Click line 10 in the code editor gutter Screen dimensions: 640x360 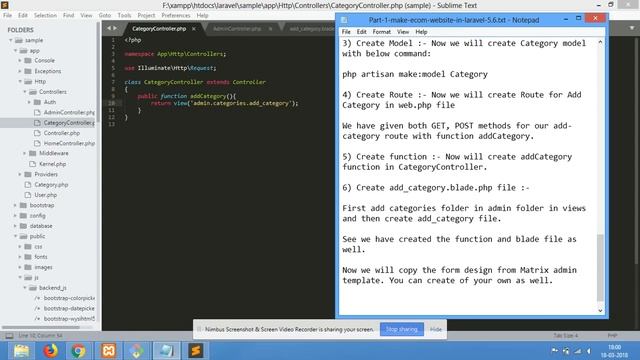tap(111, 103)
